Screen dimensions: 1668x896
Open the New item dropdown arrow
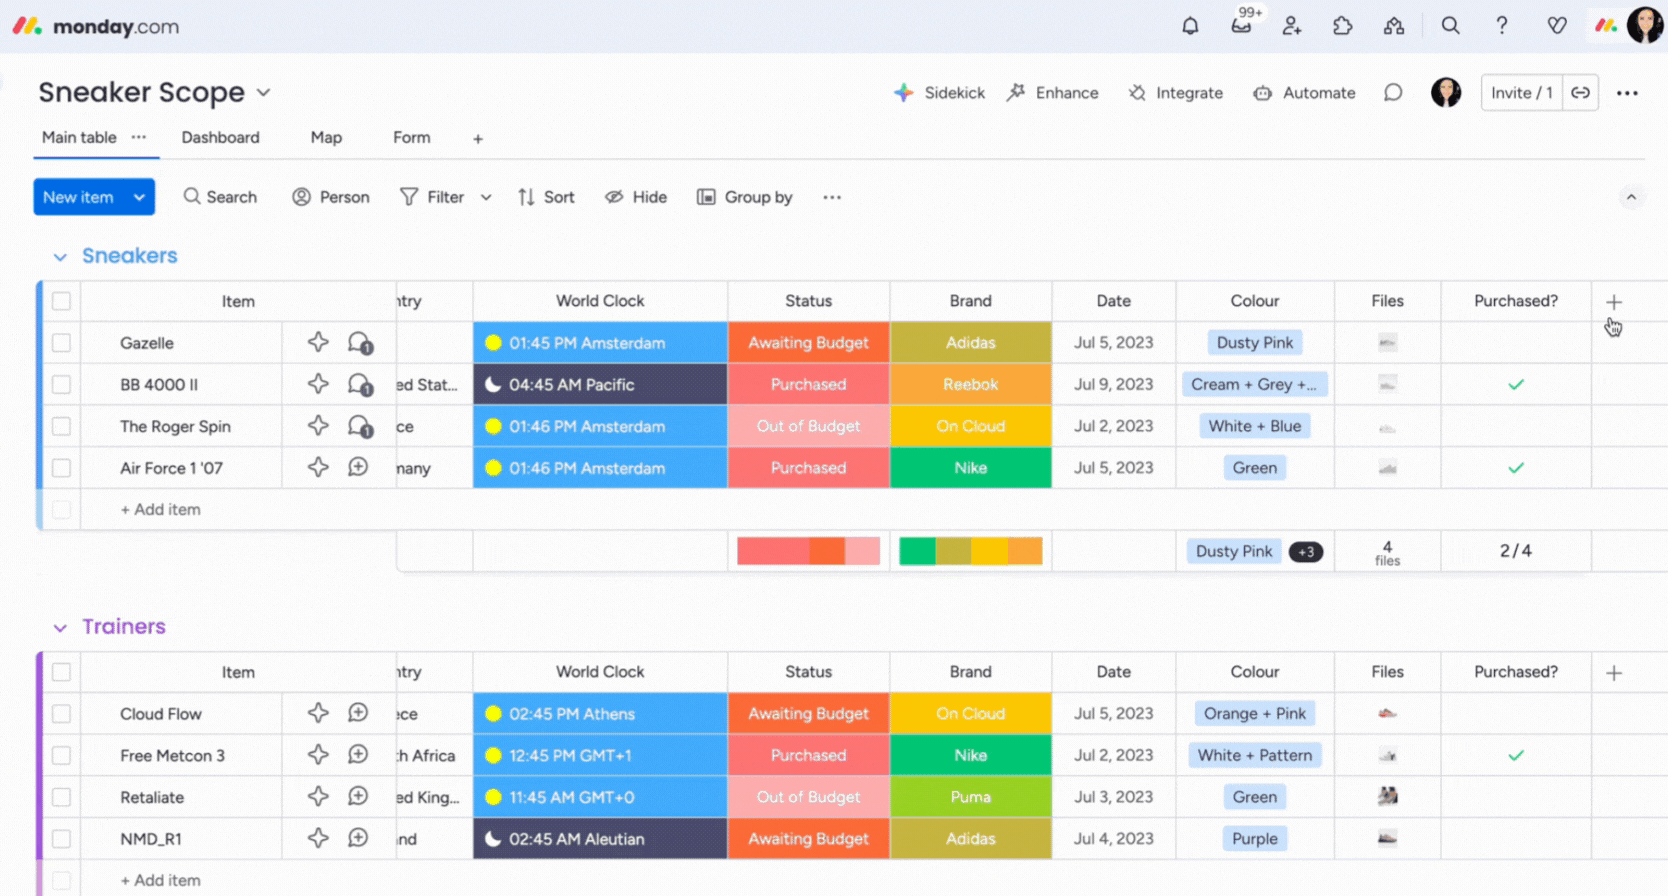[139, 197]
